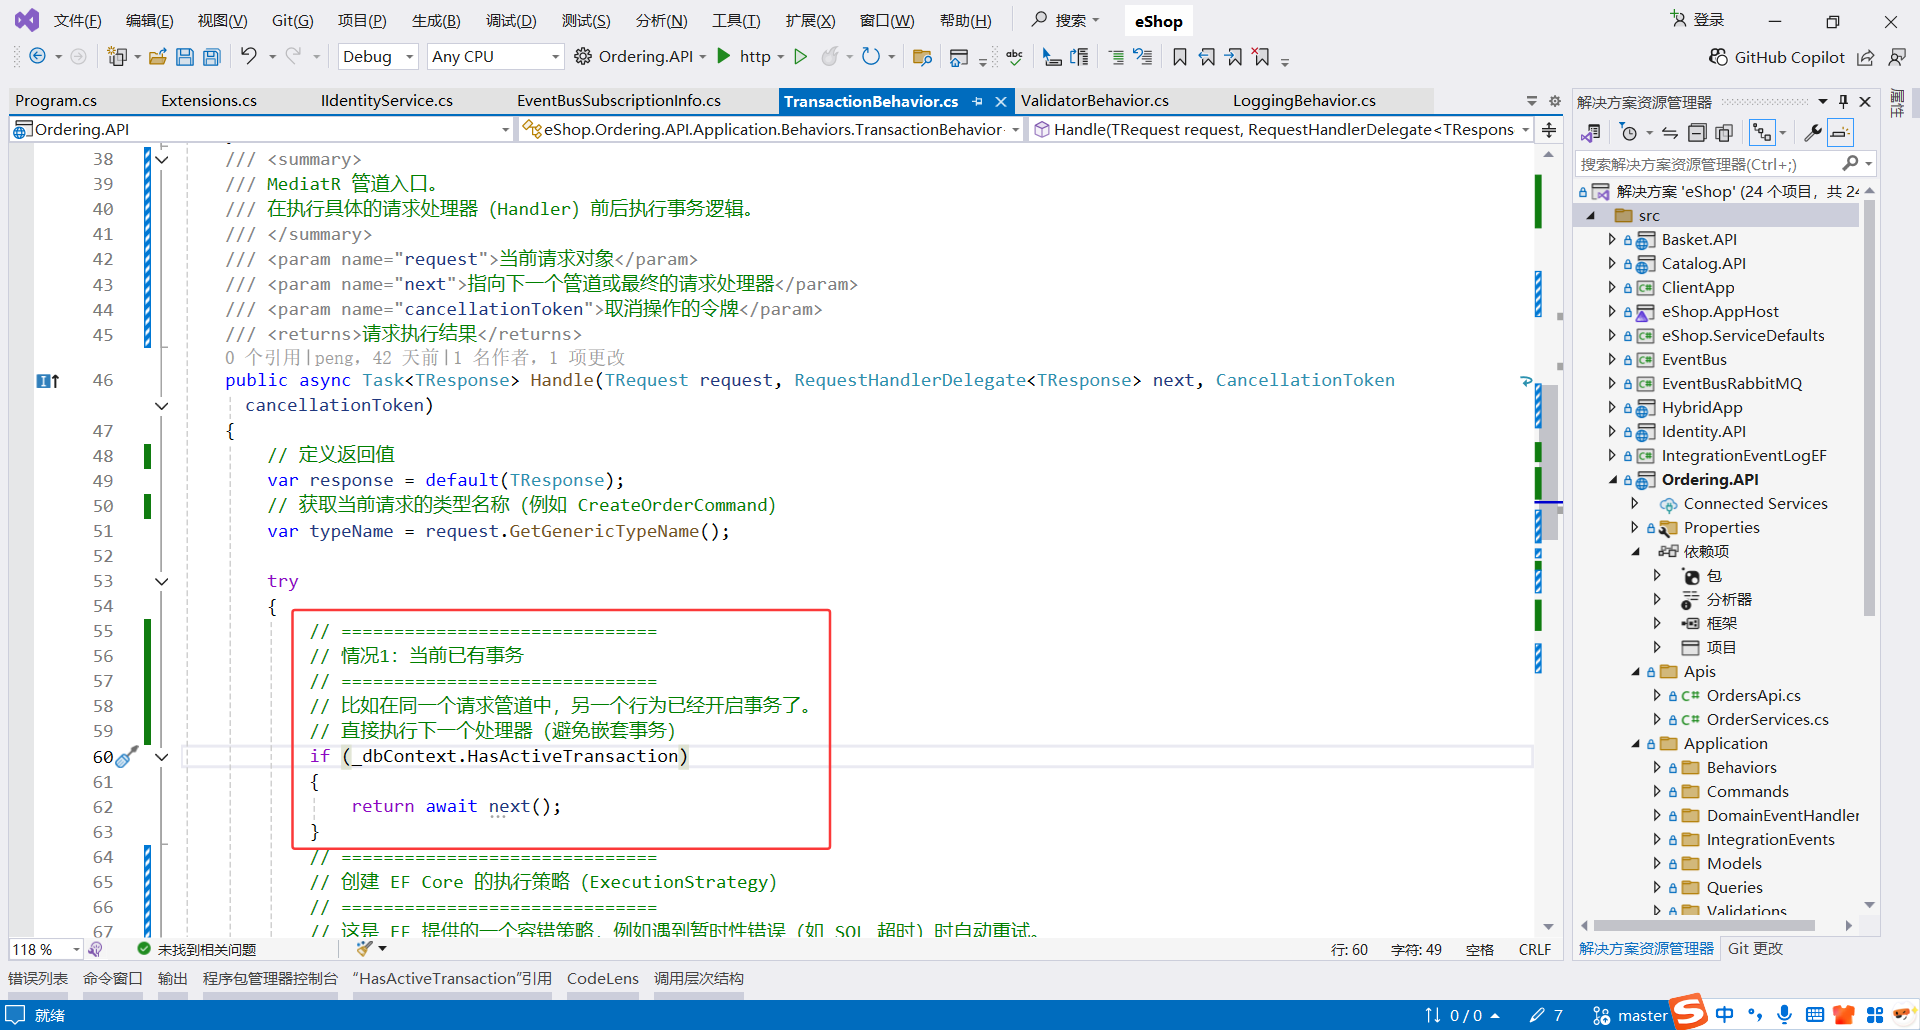Open the Git(G) menu

(x=293, y=21)
